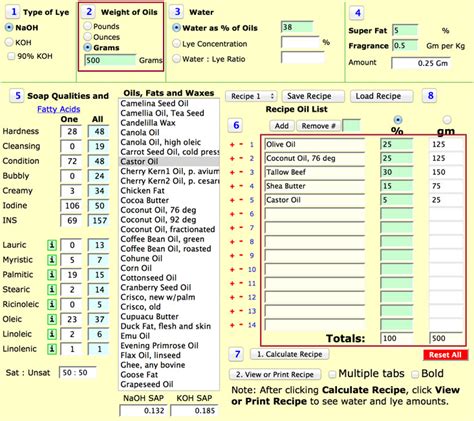
Task: Click the Add oil button
Action: click(282, 126)
